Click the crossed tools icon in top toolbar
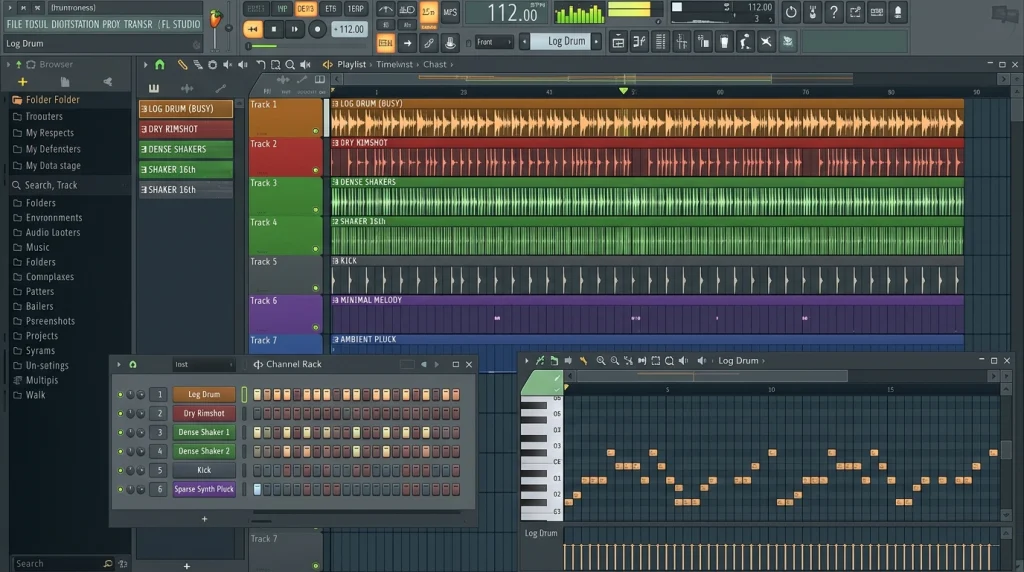The height and width of the screenshot is (572, 1024). click(766, 42)
